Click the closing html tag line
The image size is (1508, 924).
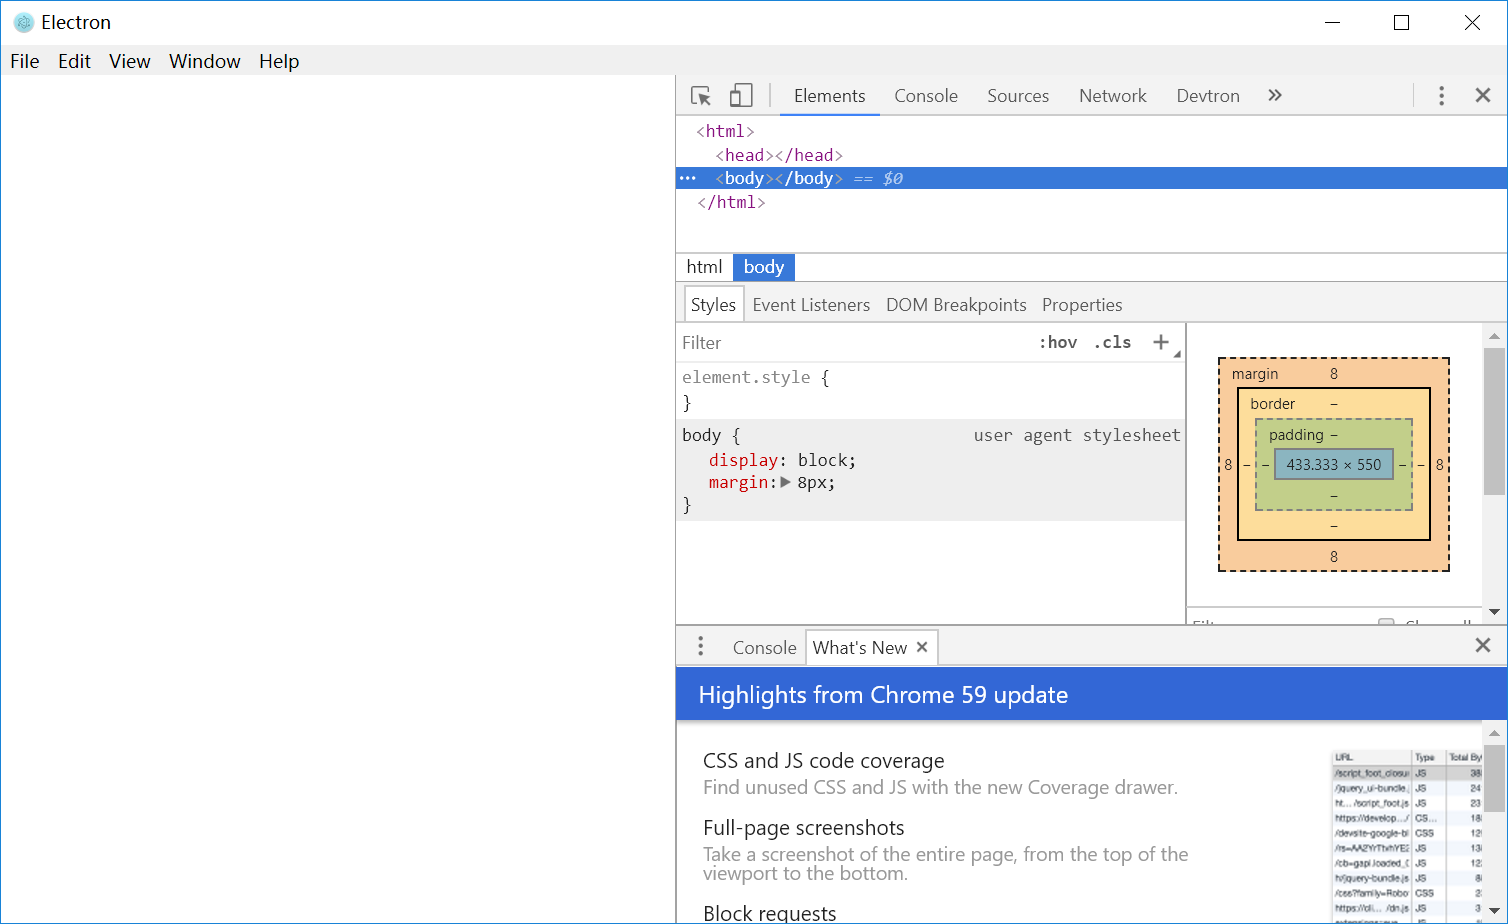731,202
